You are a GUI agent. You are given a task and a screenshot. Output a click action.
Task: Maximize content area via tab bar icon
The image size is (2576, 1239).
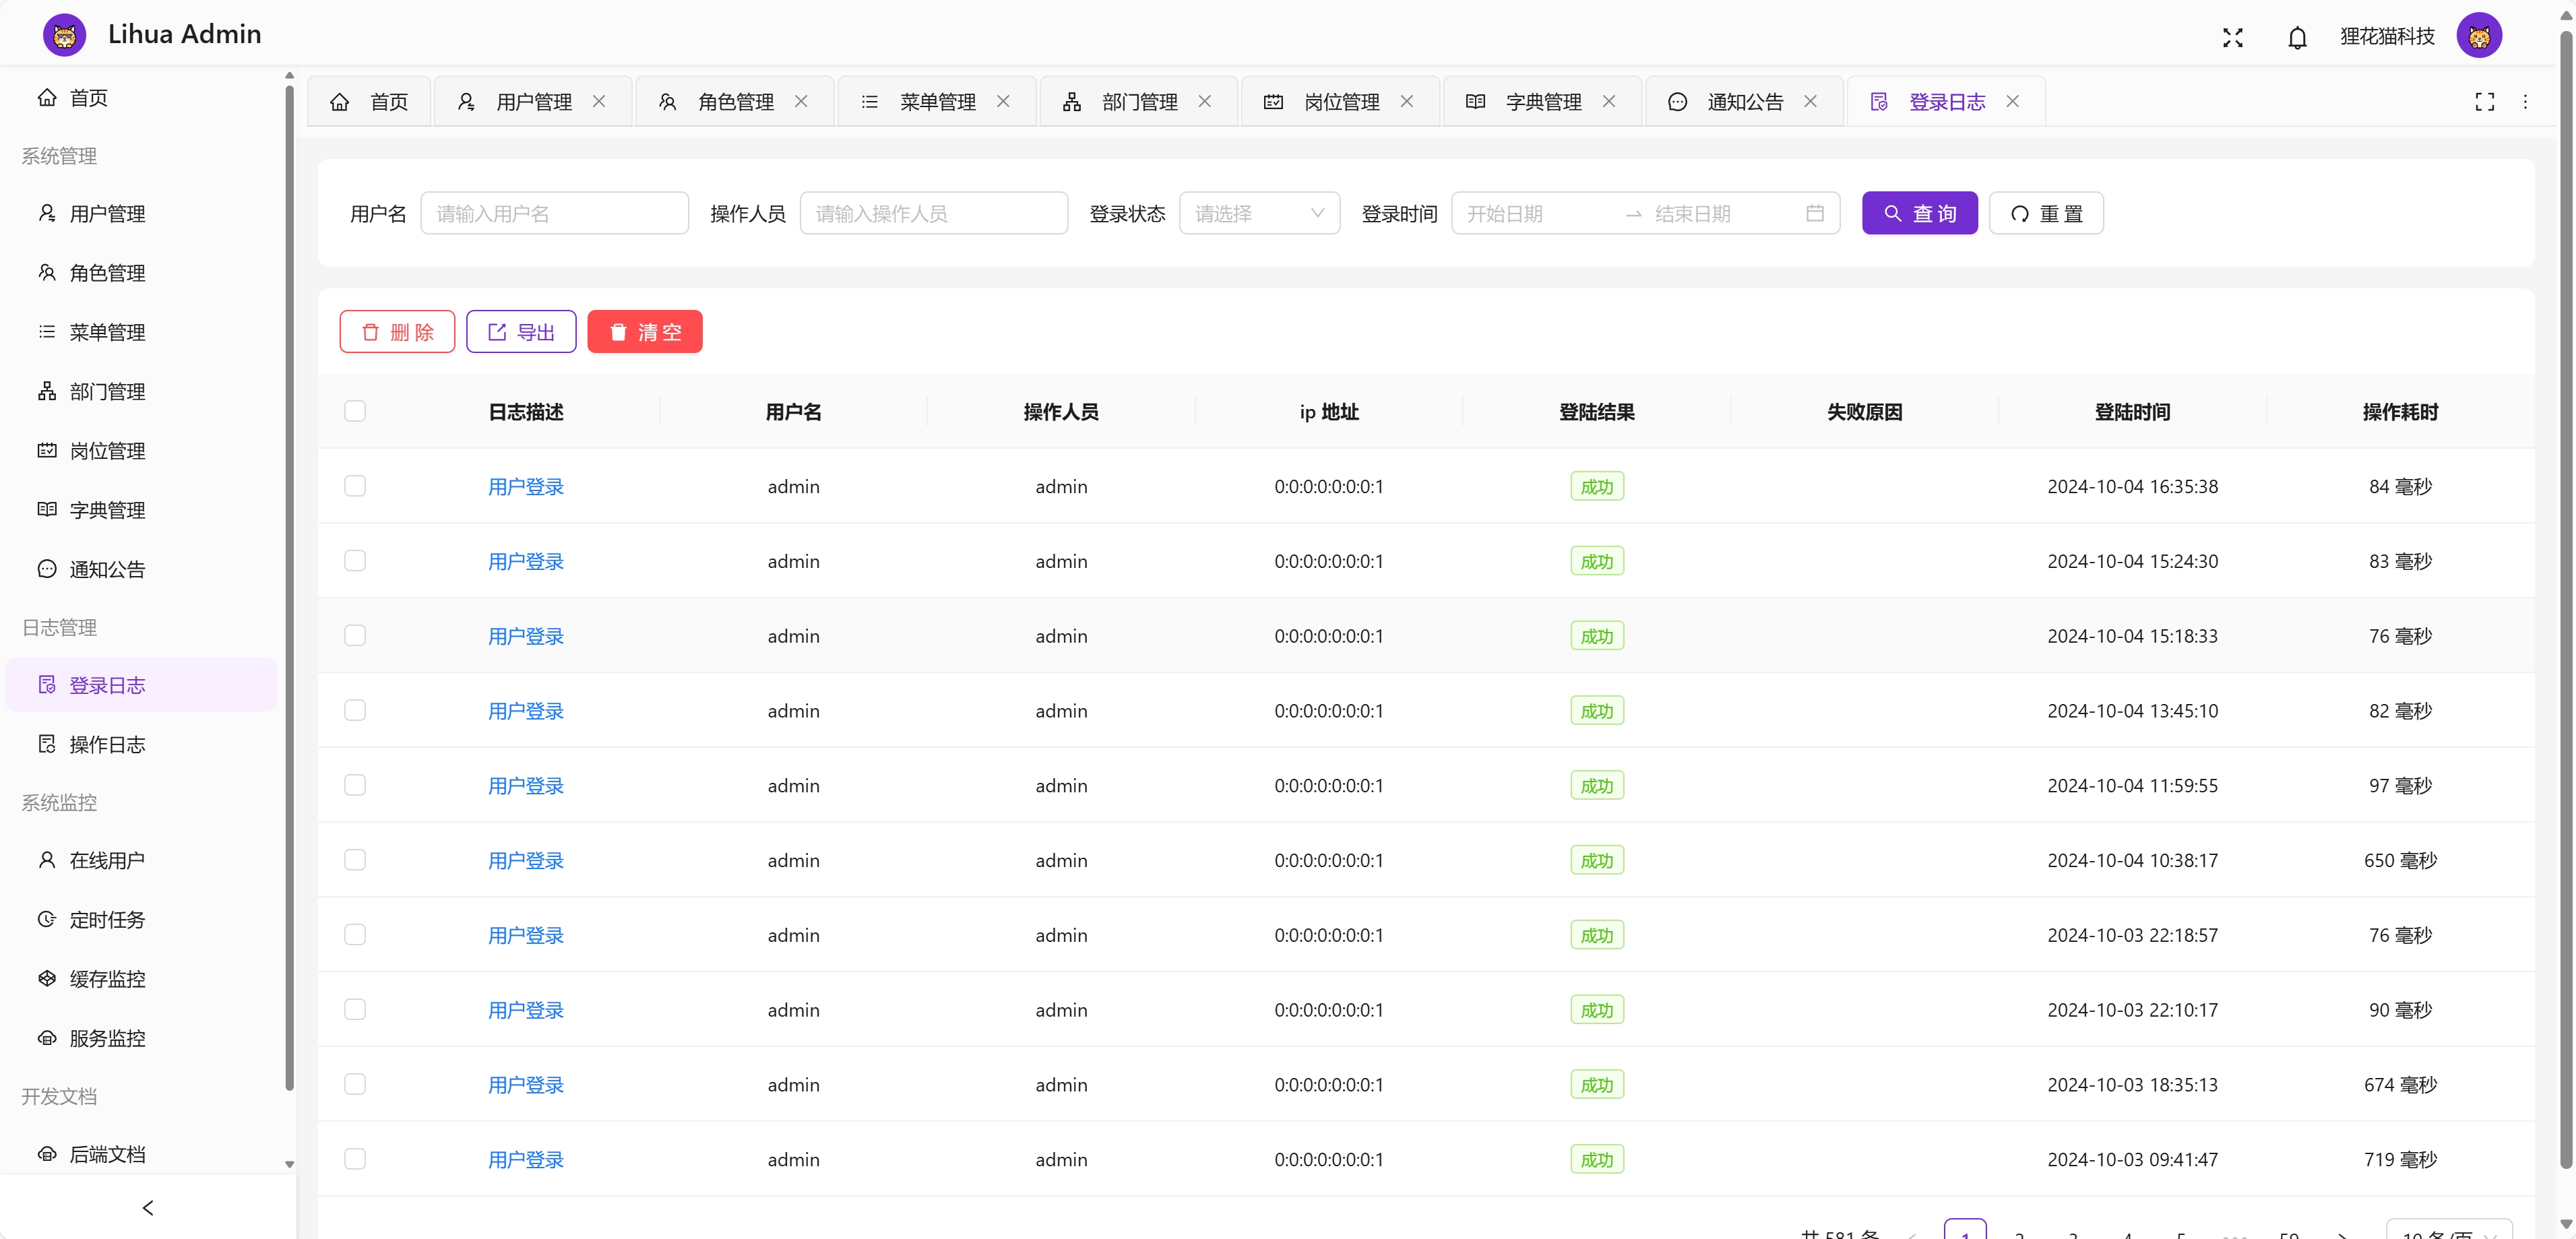coord(2485,101)
